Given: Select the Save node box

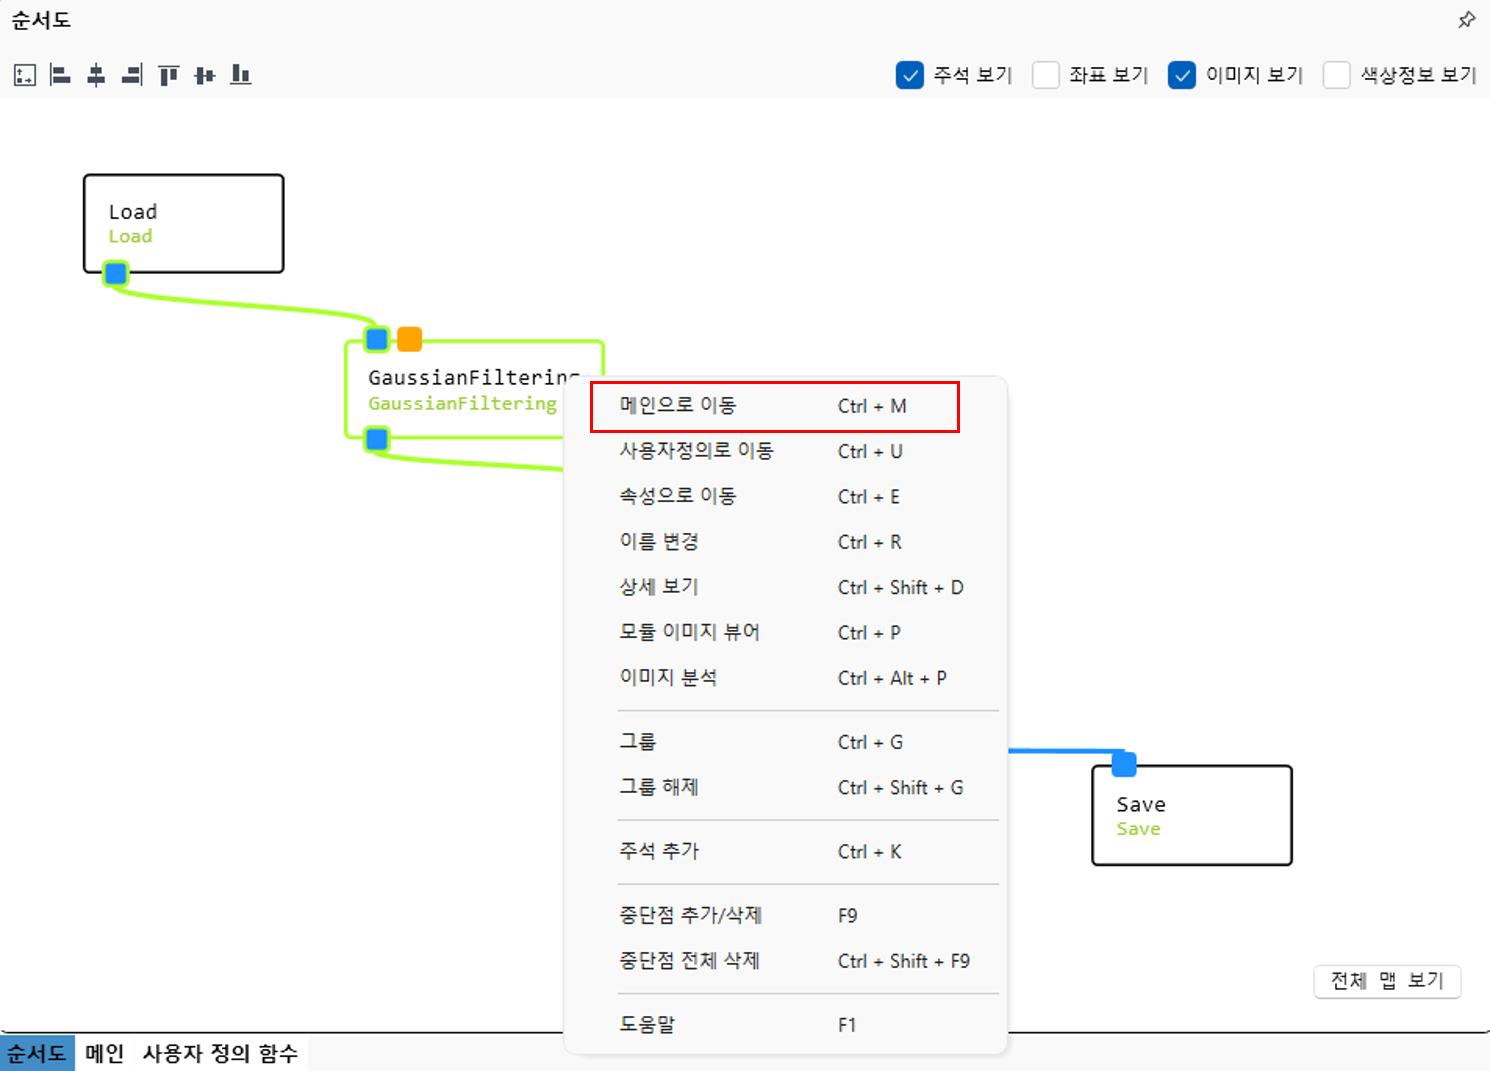Looking at the screenshot, I should pos(1191,815).
